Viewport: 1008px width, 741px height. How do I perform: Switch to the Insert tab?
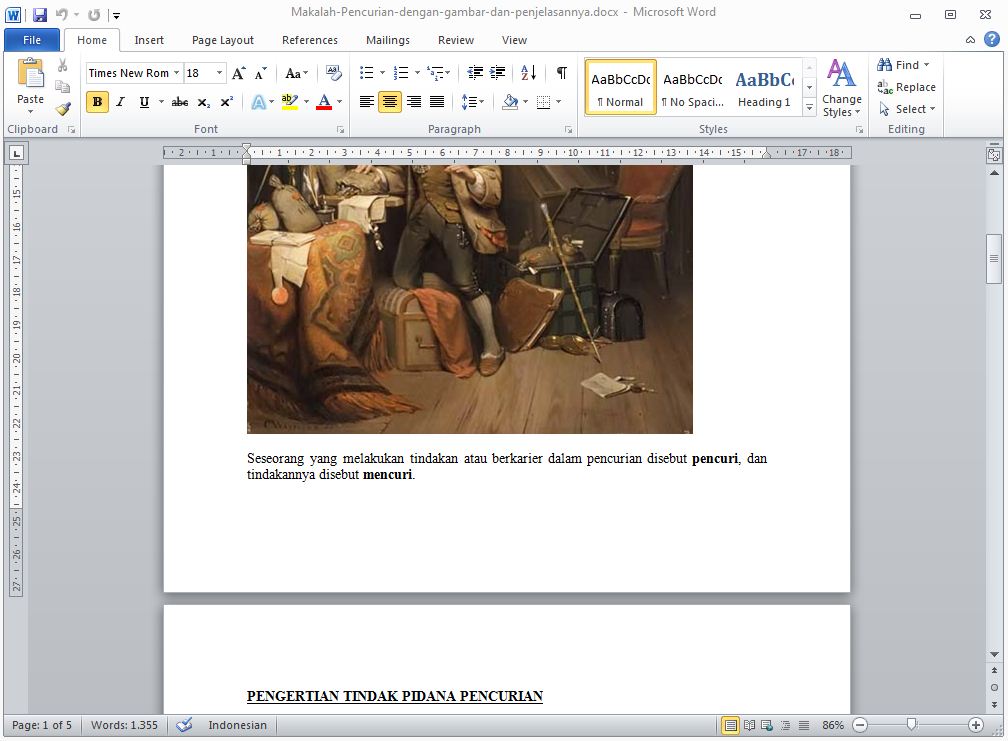click(x=149, y=40)
